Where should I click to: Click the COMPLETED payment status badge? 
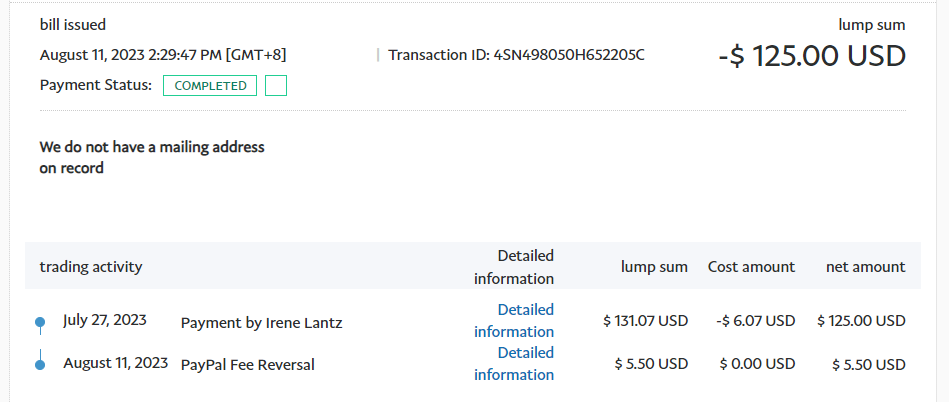[x=210, y=86]
